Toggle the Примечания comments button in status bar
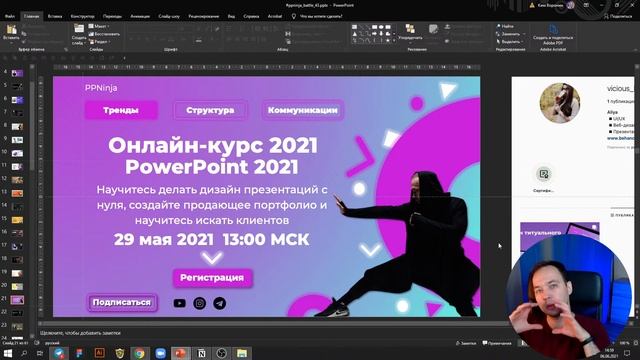This screenshot has width=640, height=360. pos(497,343)
